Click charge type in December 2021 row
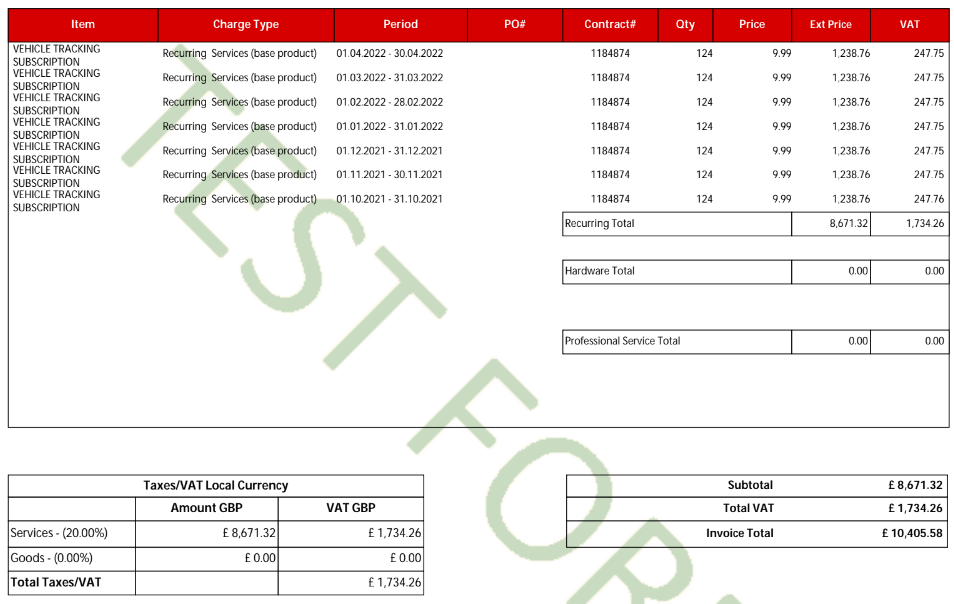This screenshot has width=954, height=604. (x=240, y=151)
